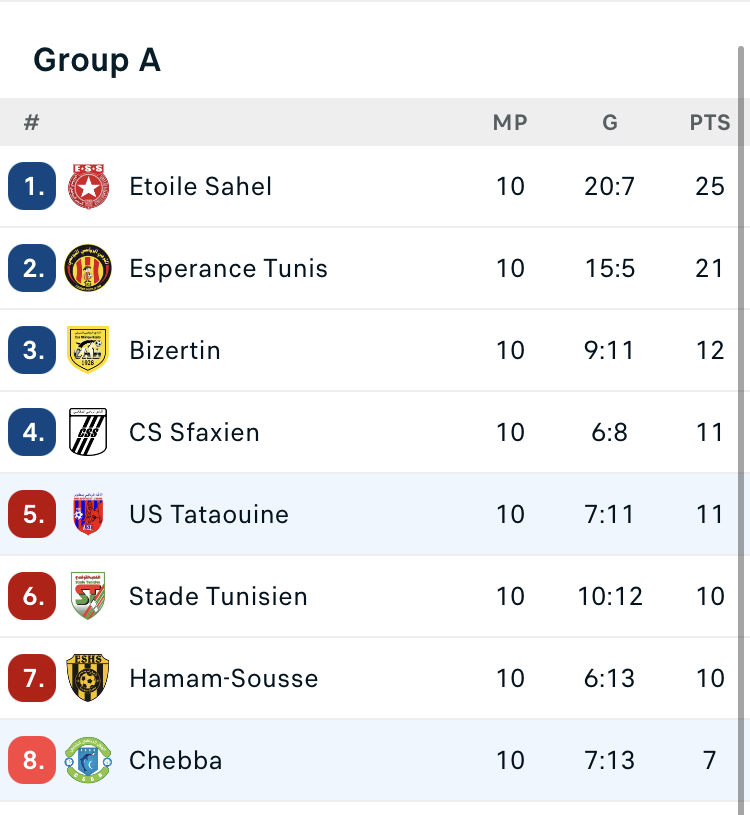Click the Chebba green circular logo
The image size is (750, 815).
88,760
